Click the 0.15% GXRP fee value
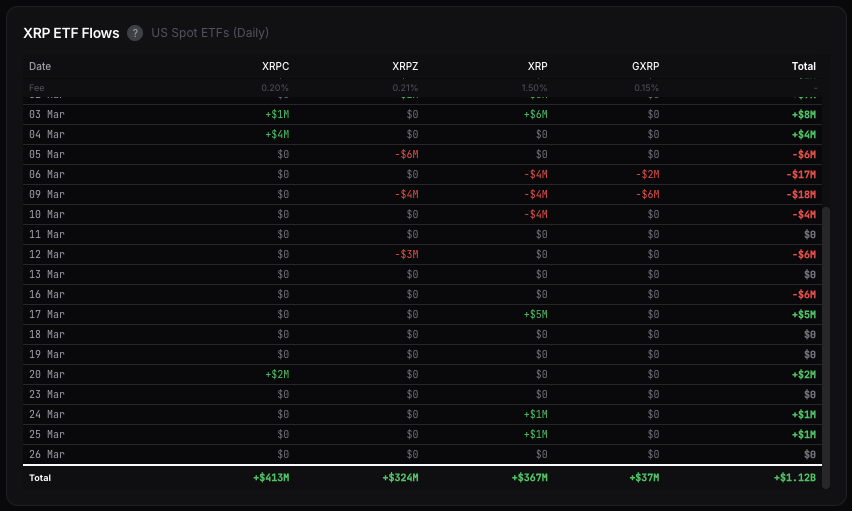852x511 pixels. click(647, 88)
